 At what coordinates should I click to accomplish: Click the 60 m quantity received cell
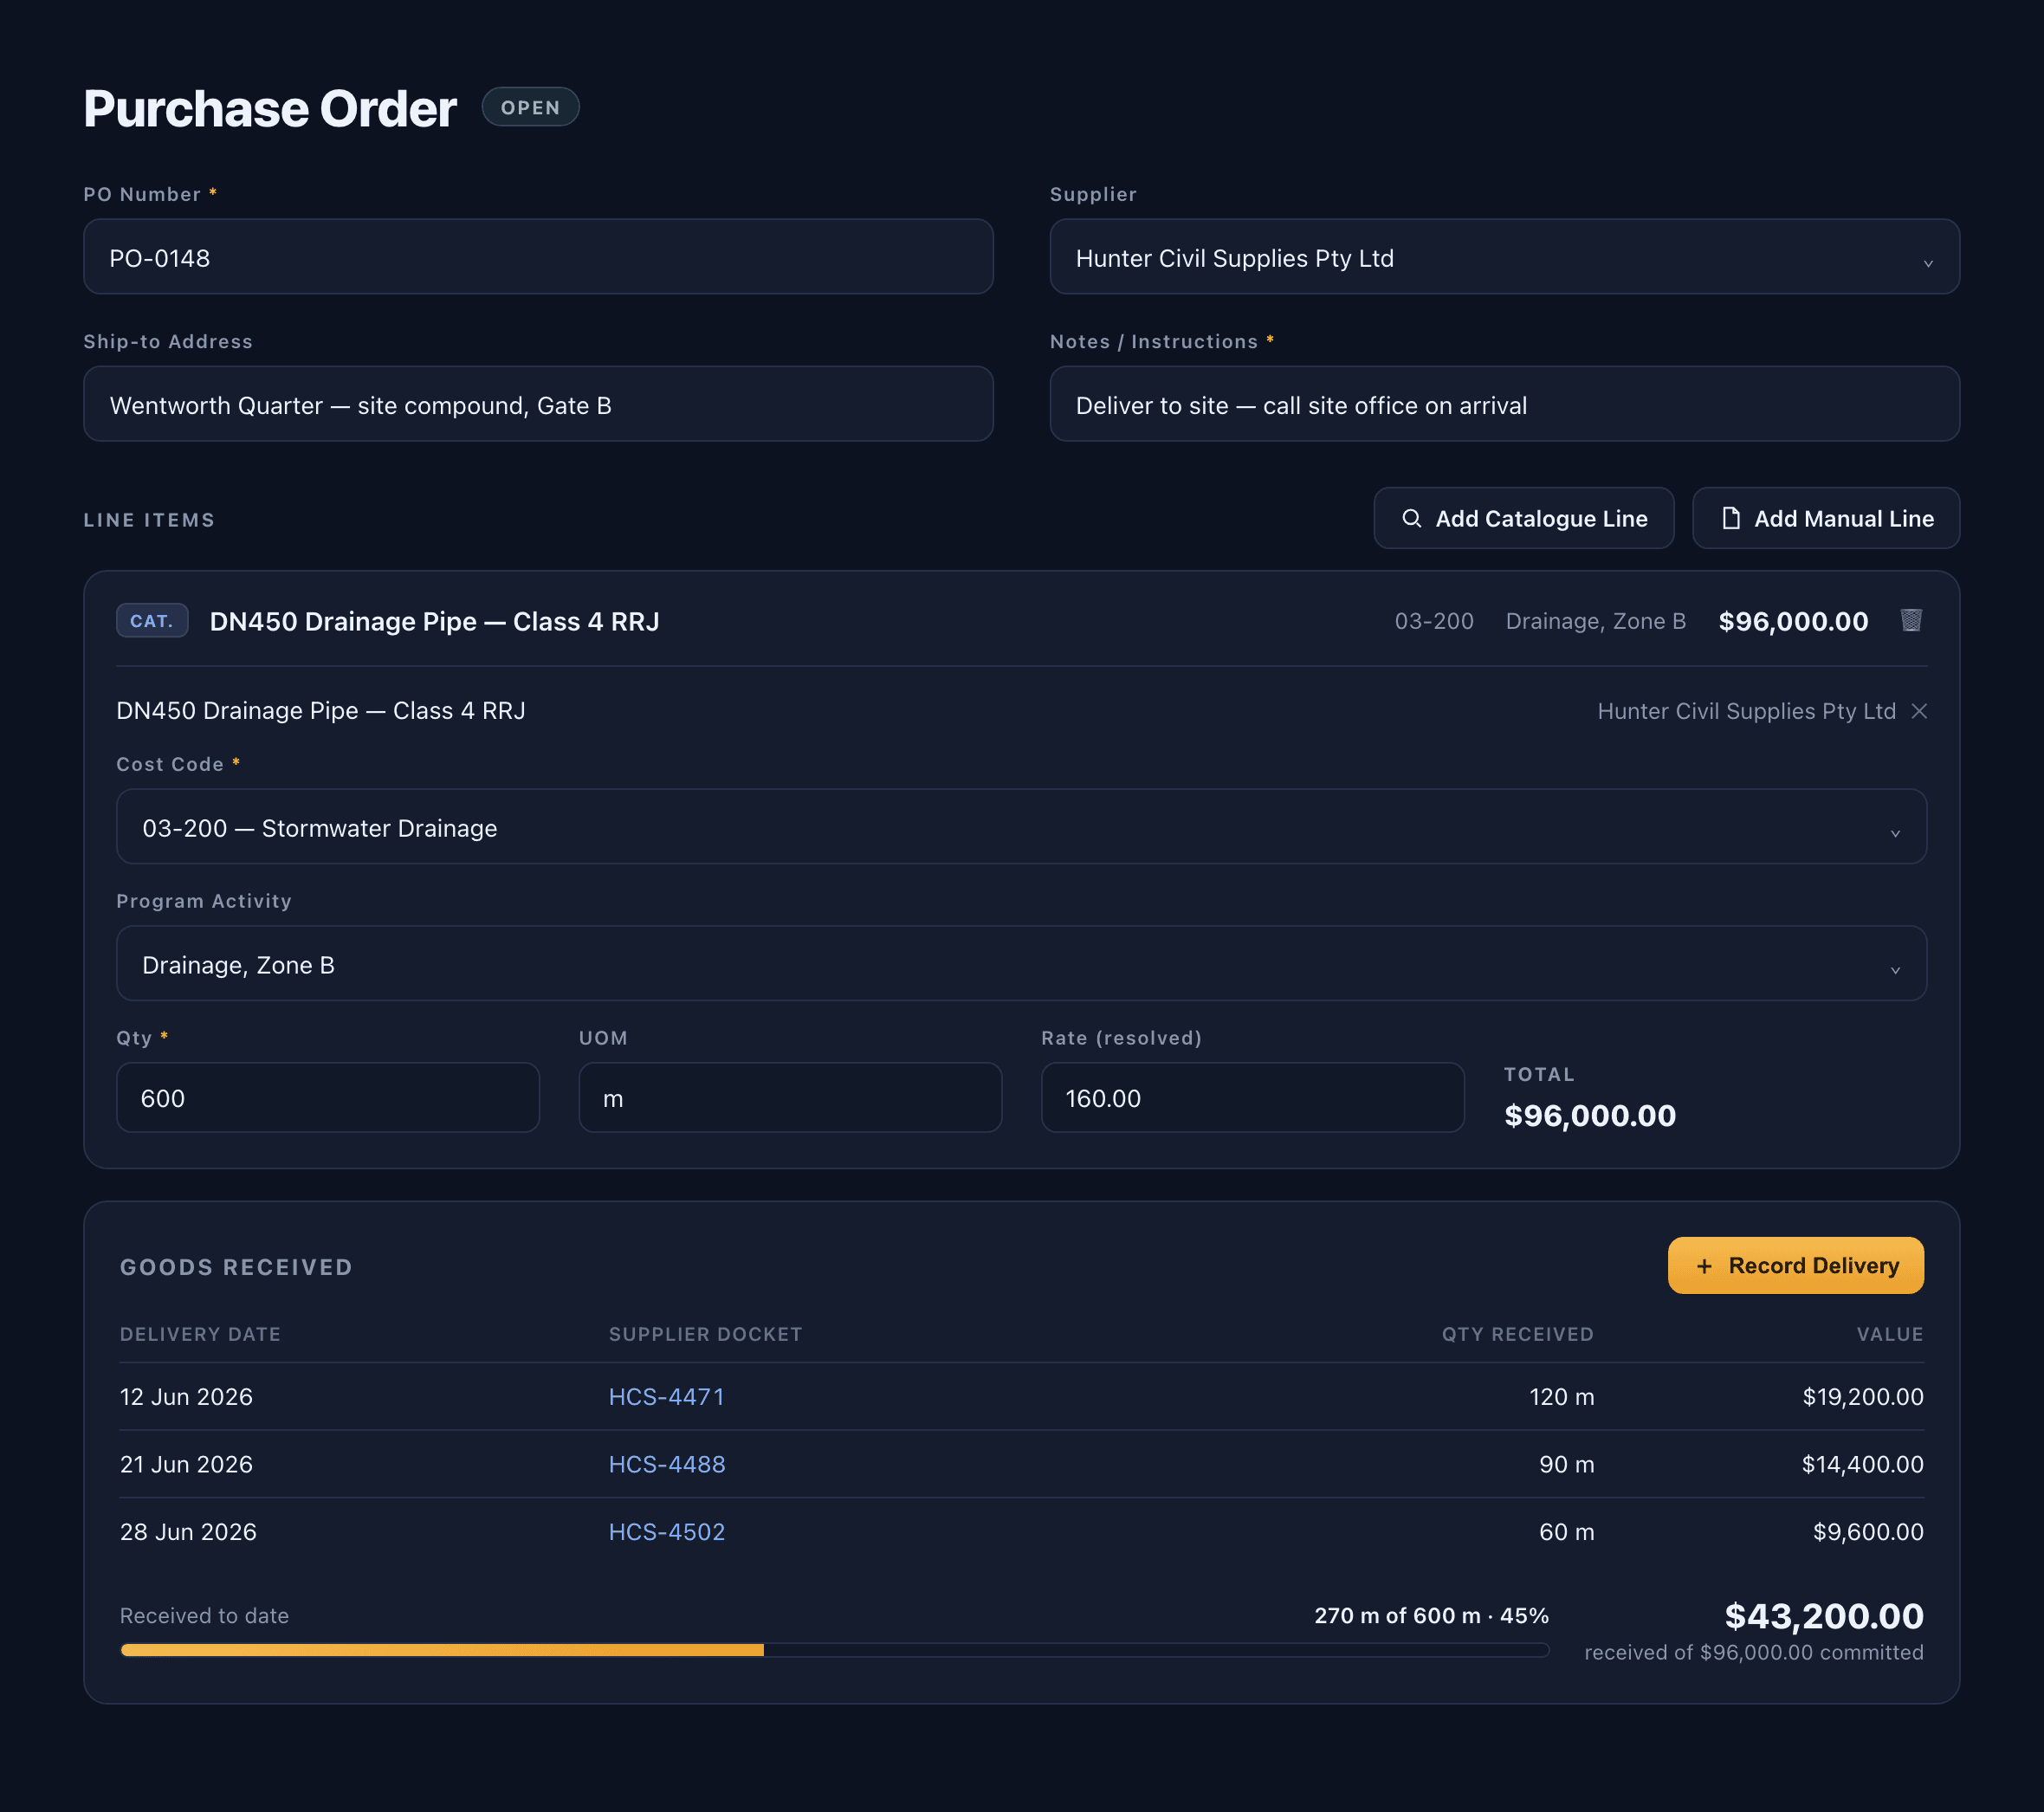[x=1567, y=1532]
